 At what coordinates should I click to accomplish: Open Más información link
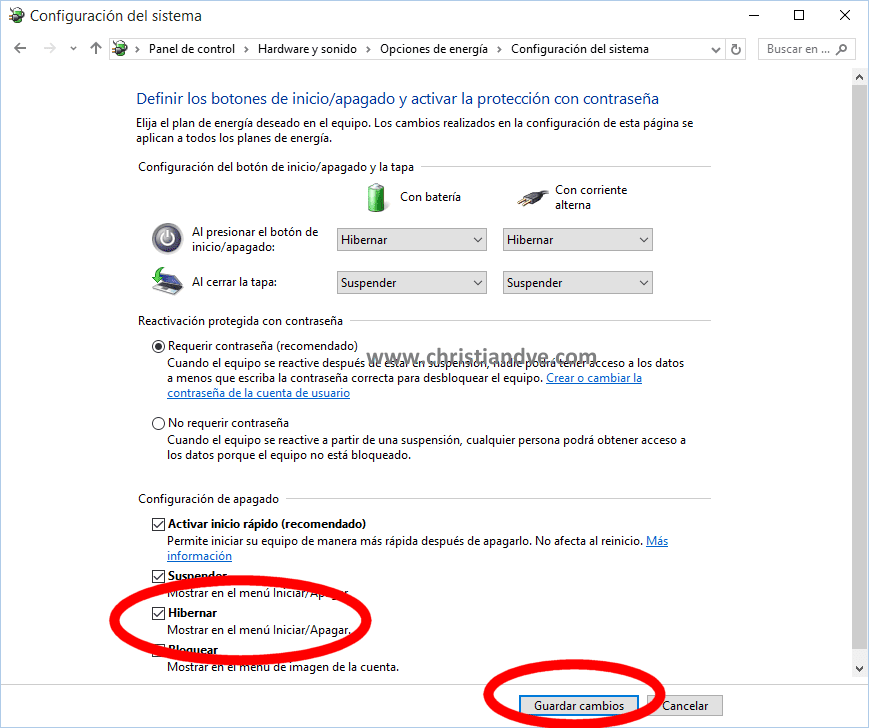point(417,548)
